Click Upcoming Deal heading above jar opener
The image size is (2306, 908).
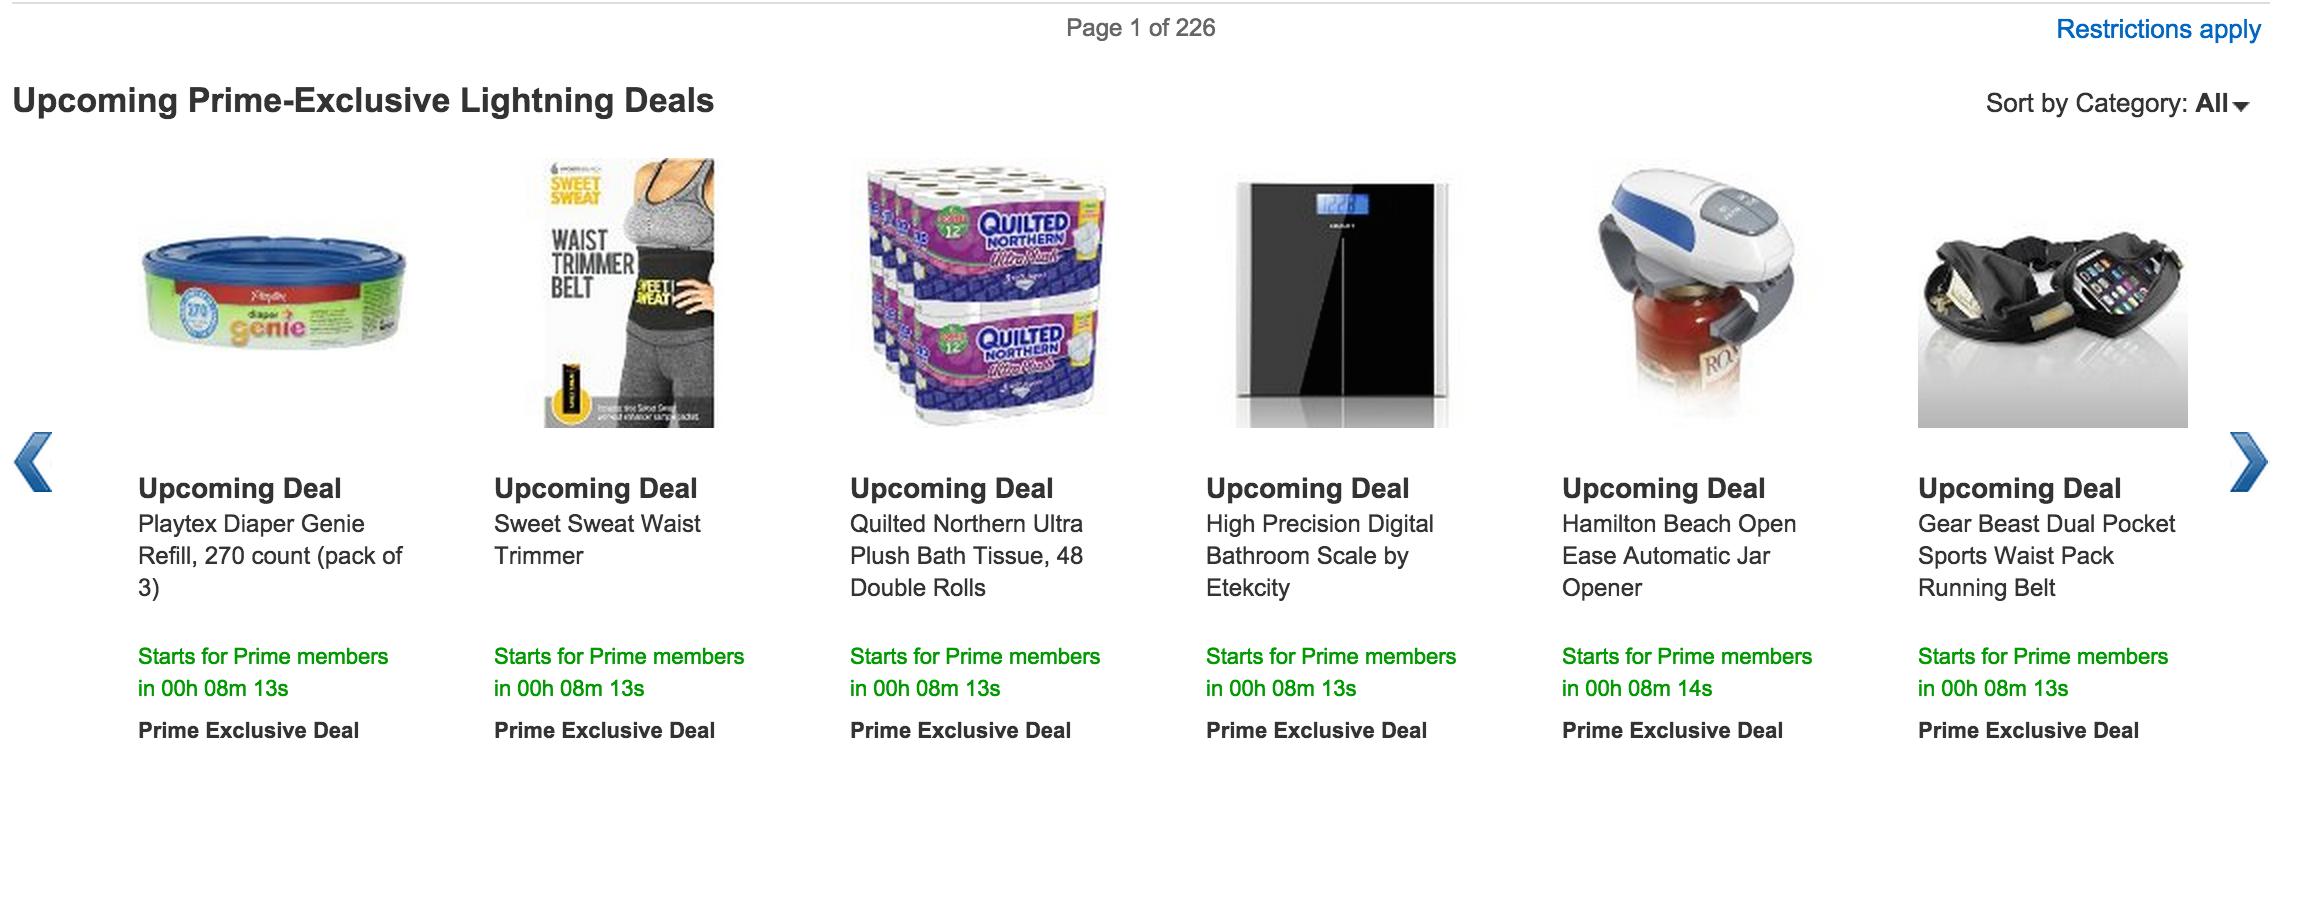click(x=1663, y=489)
